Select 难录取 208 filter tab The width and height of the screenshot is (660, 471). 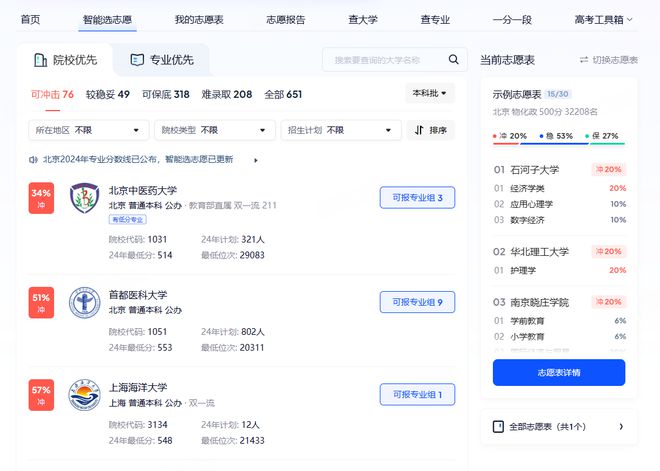click(x=227, y=94)
